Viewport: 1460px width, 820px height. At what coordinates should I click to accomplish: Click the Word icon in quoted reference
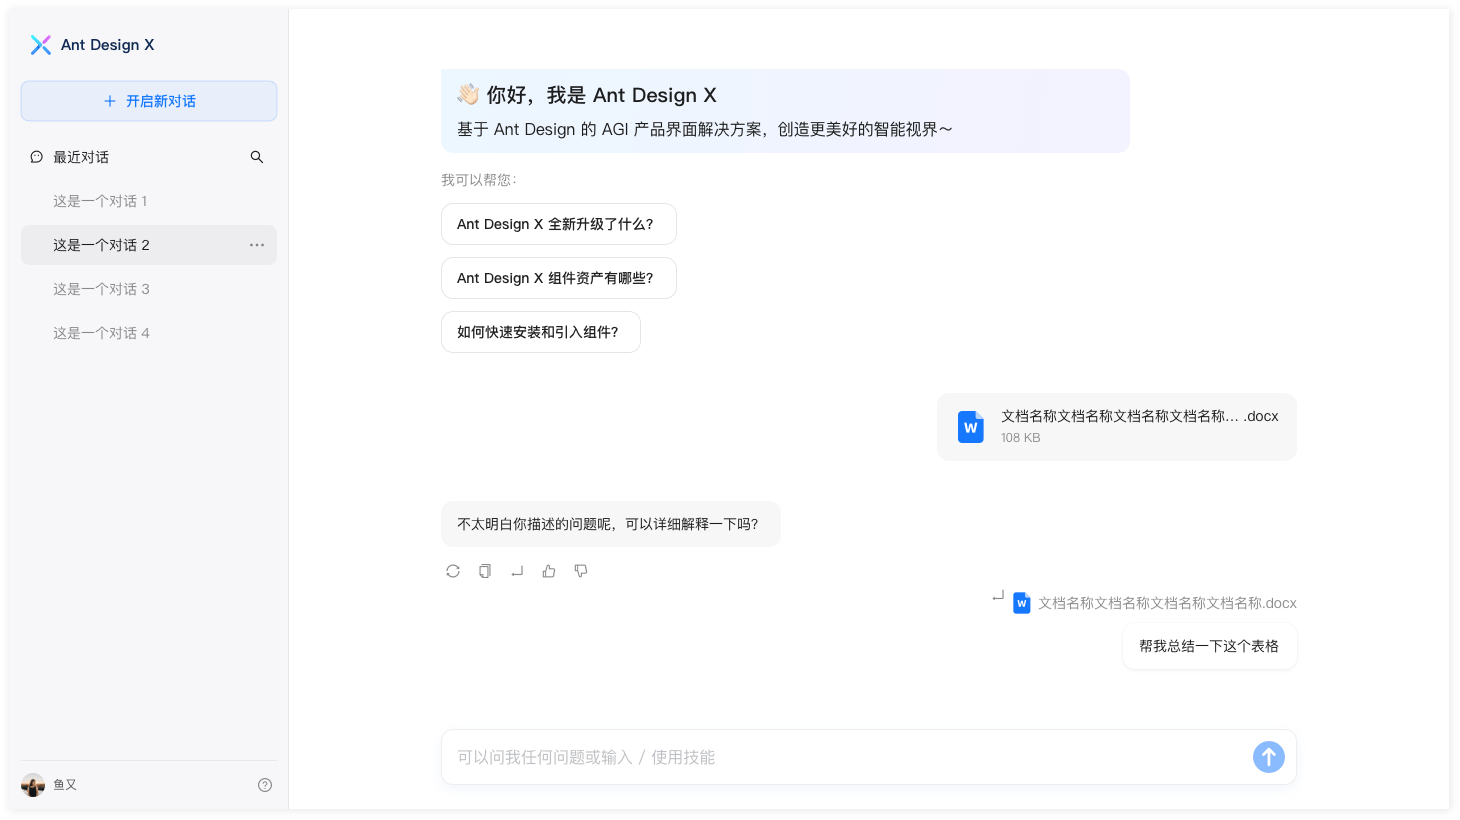(1022, 603)
